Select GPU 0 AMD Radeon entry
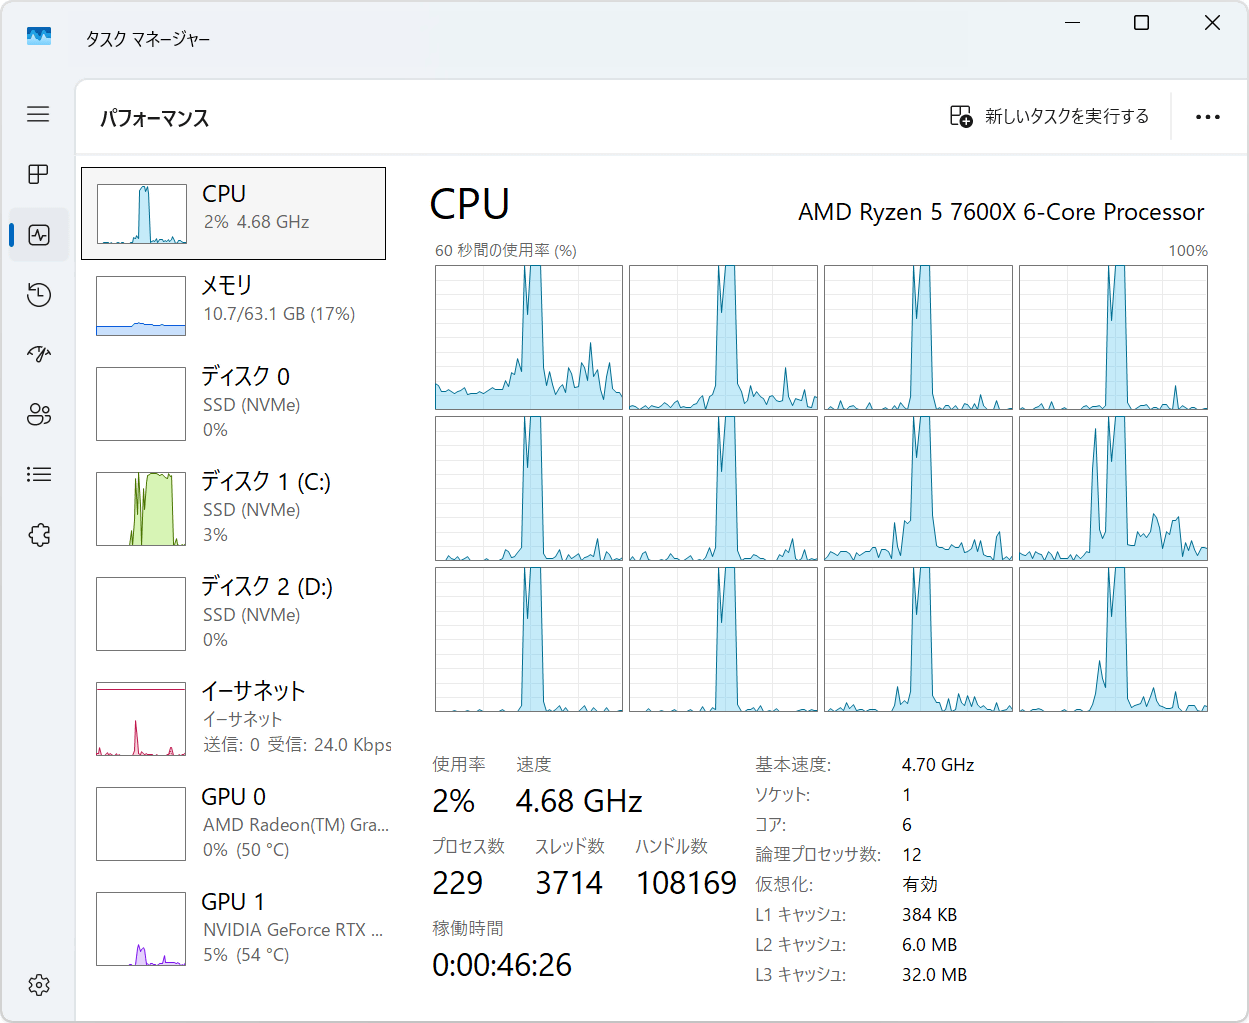The image size is (1249, 1023). point(233,823)
